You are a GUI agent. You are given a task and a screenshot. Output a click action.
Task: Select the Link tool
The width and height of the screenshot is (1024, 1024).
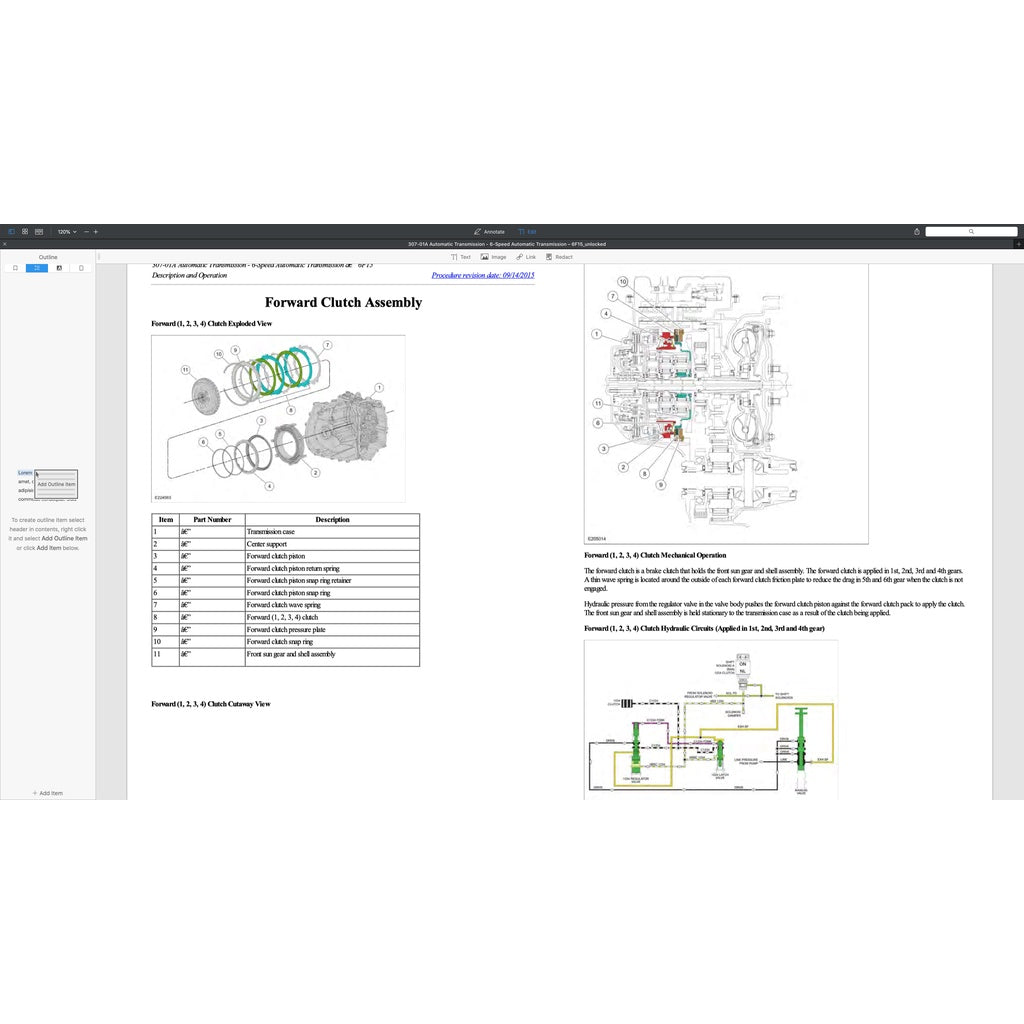point(524,257)
